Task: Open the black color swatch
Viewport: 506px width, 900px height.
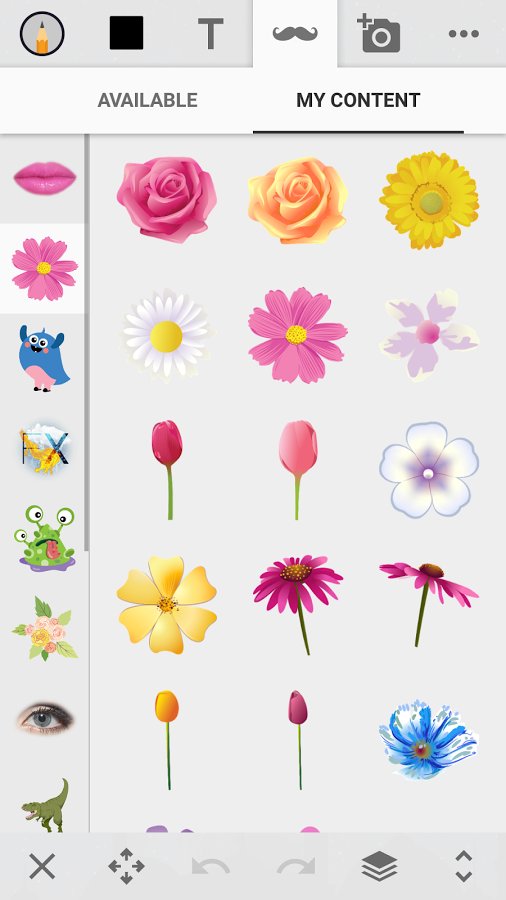Action: (x=126, y=33)
